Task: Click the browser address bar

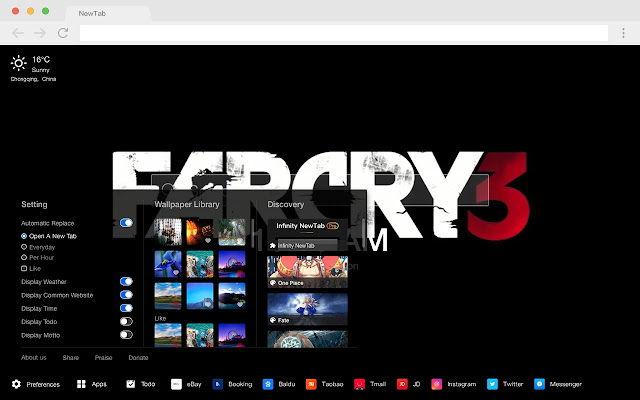Action: pos(344,33)
